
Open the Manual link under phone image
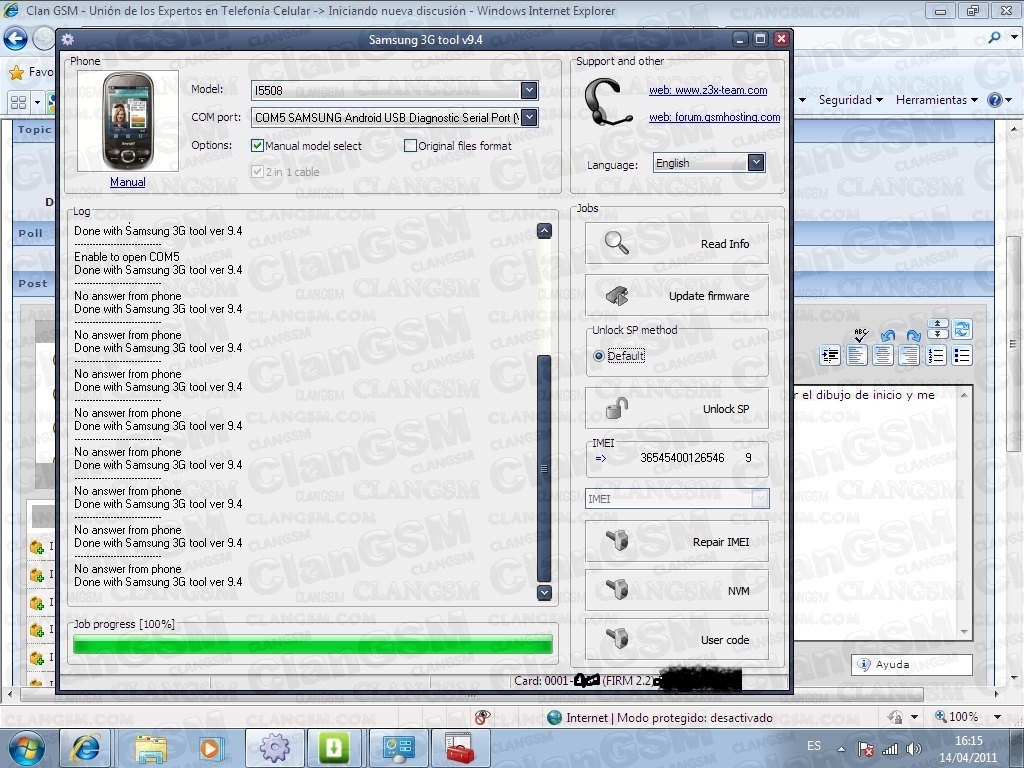tap(127, 182)
